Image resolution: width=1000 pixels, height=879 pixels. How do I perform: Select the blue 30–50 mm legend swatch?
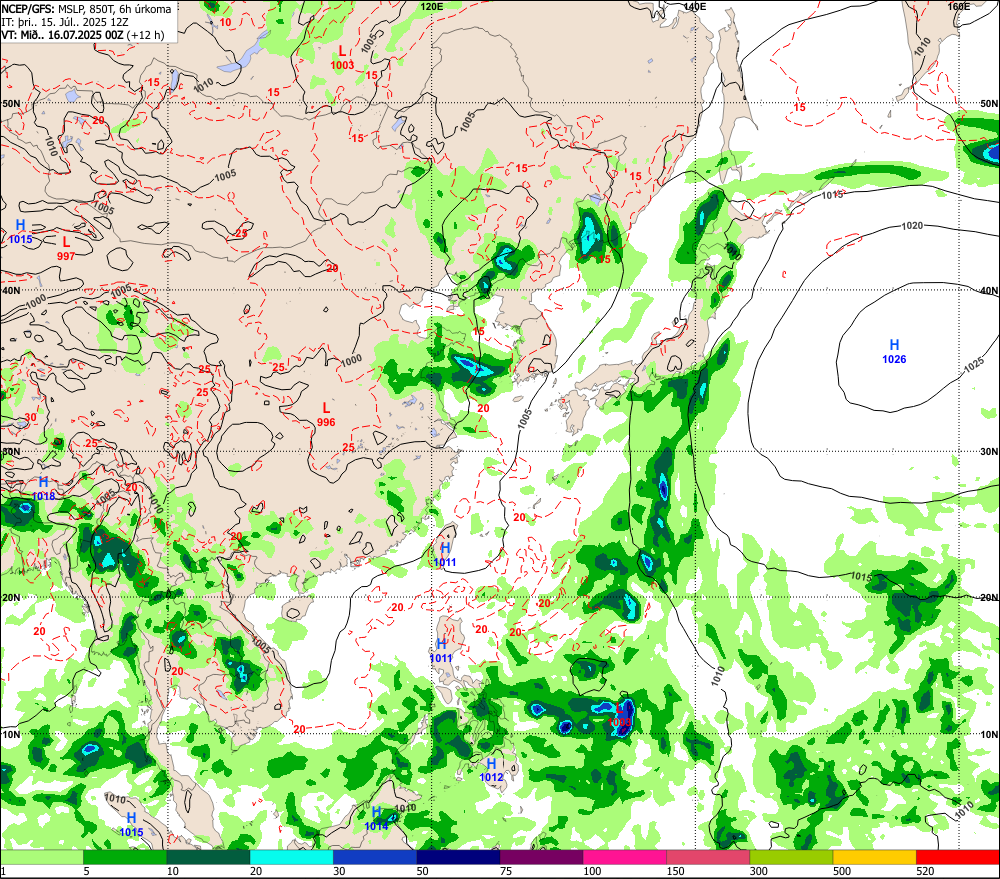pyautogui.click(x=374, y=857)
